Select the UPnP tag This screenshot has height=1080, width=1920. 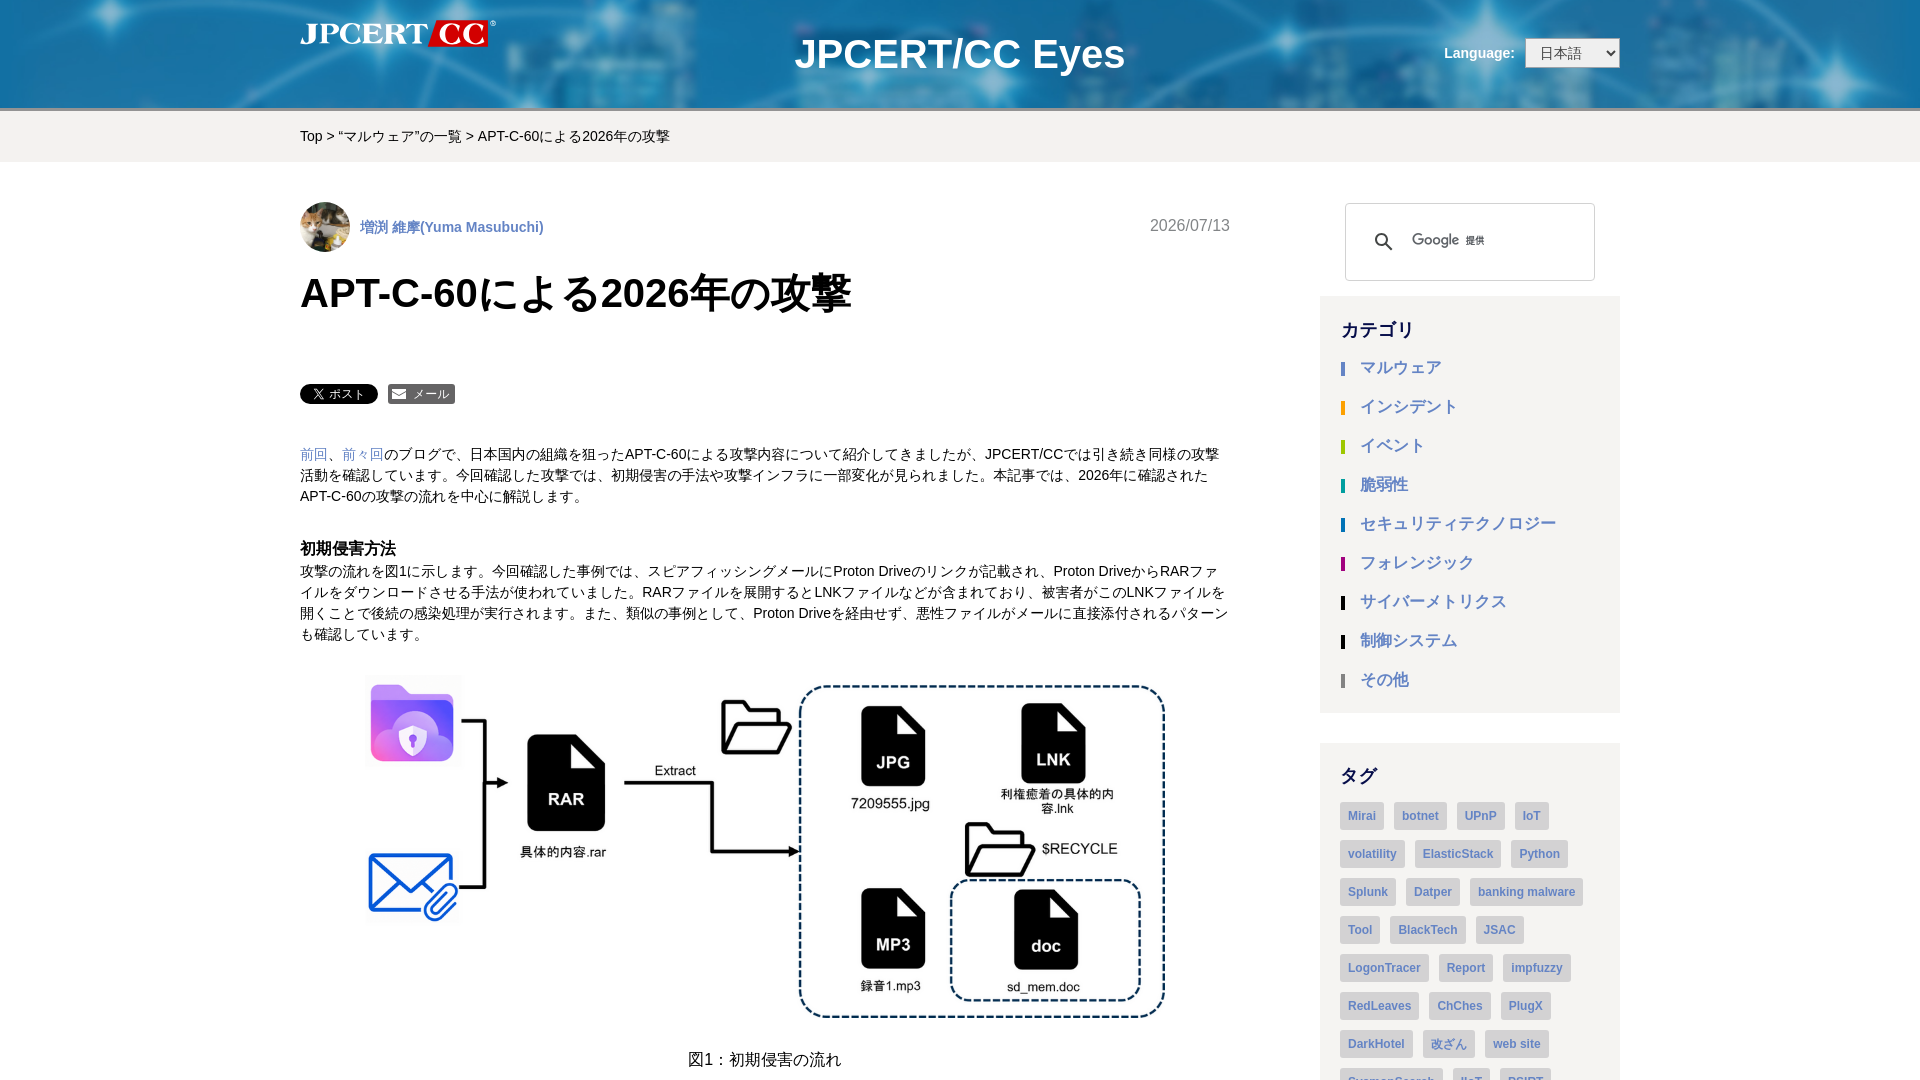pos(1480,816)
